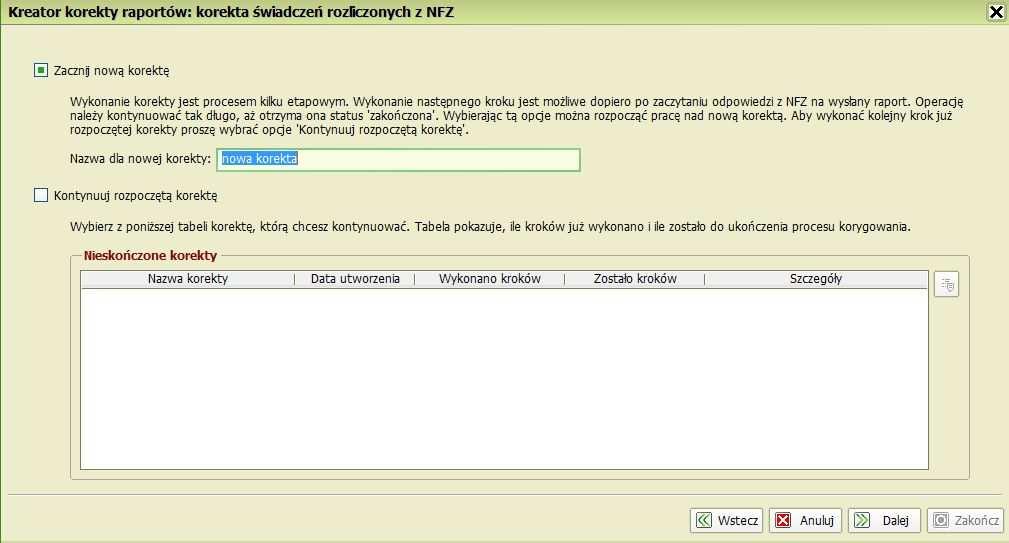Tick the 'Kontynuuj rozpoczętą korektę' checkbox
This screenshot has width=1009, height=543.
coord(41,195)
